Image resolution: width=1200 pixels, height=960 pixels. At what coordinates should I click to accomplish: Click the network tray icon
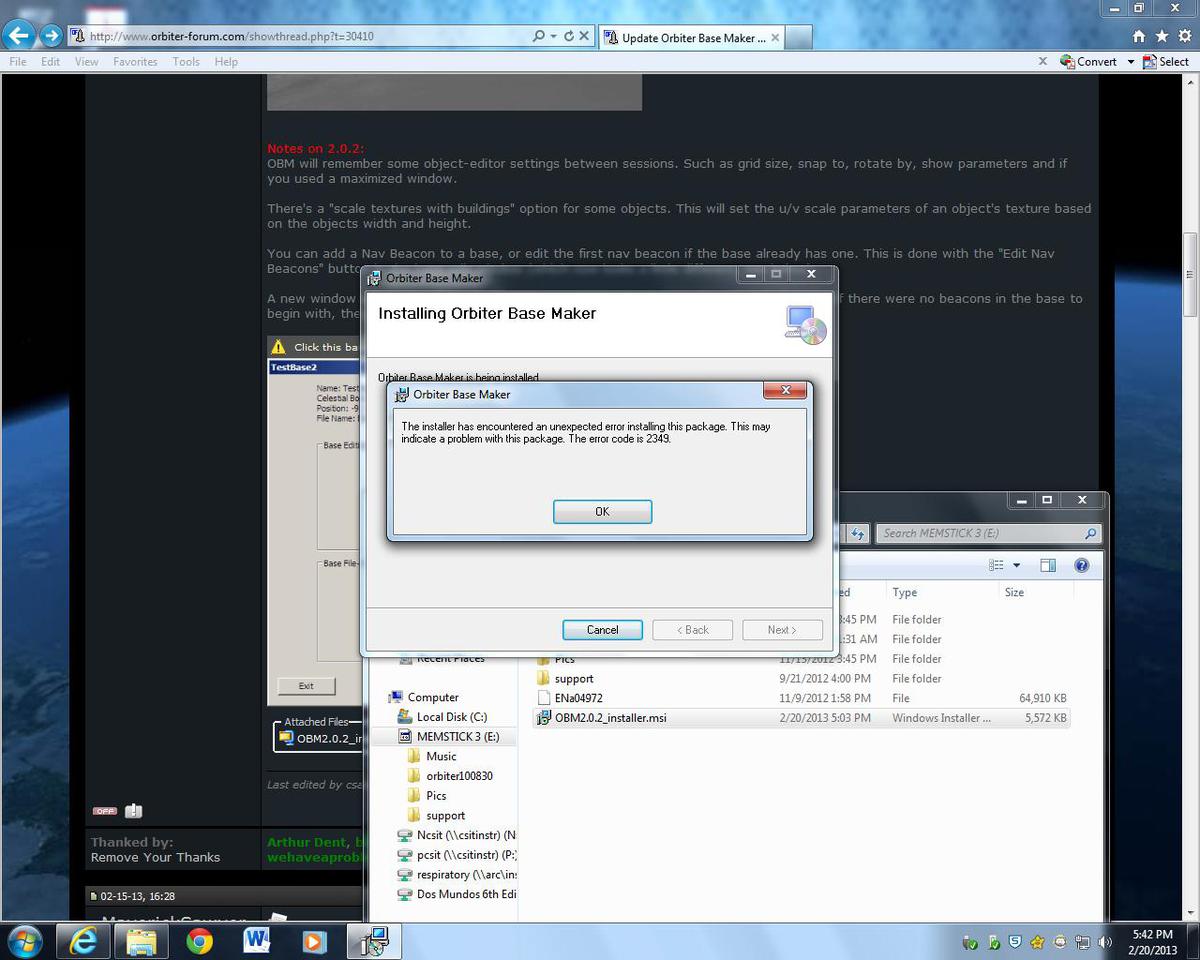point(1083,942)
